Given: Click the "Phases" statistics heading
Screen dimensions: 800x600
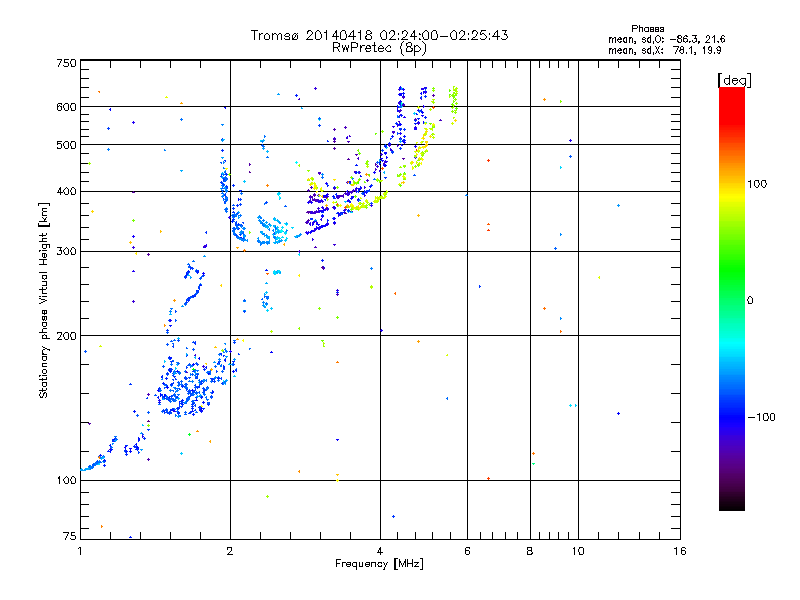Looking at the screenshot, I should 647,29.
